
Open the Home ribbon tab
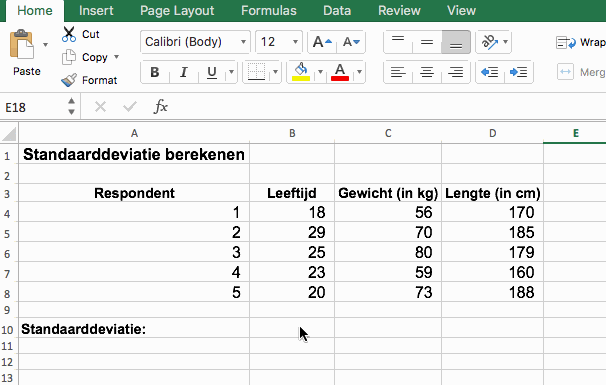(x=35, y=10)
